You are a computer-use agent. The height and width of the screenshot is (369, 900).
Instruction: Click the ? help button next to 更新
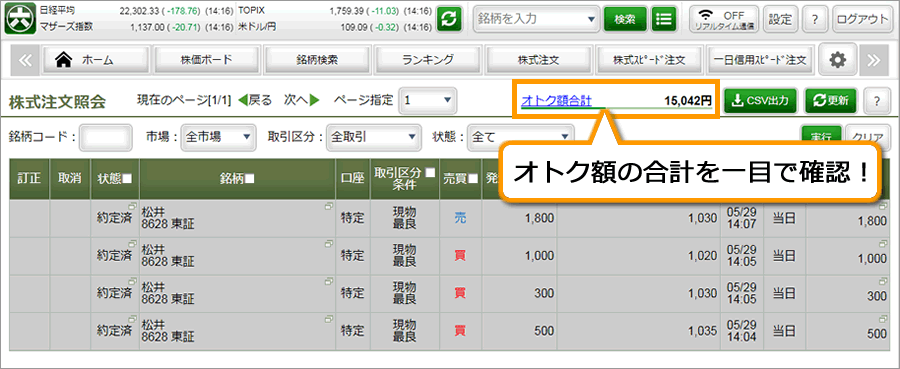coord(876,101)
